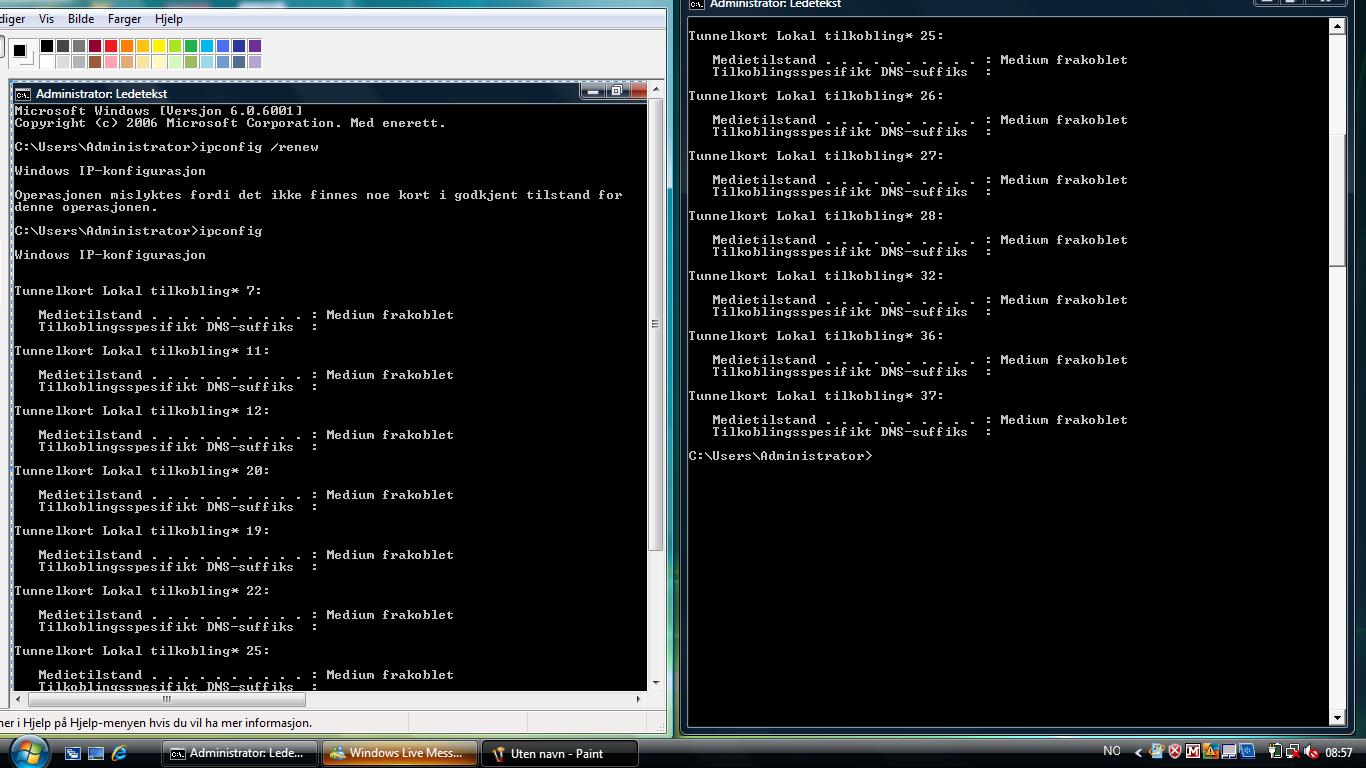The height and width of the screenshot is (768, 1366).
Task: Open the McAfee M tray icon
Action: (1193, 752)
